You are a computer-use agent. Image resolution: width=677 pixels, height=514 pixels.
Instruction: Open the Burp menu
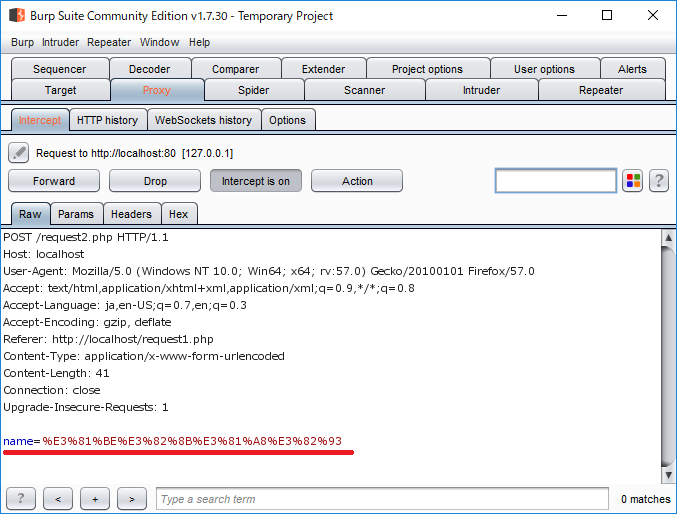22,42
